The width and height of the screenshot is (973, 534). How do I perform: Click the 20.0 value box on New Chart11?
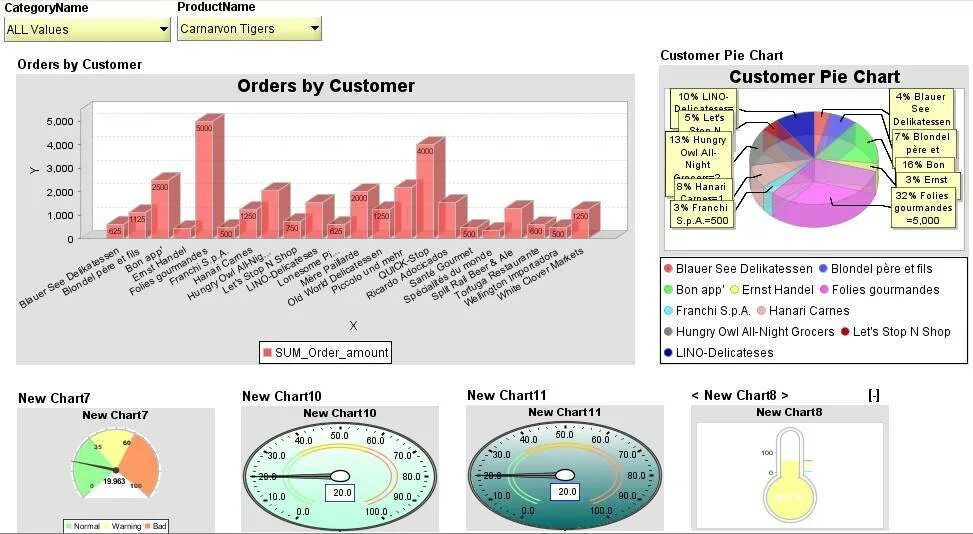pos(567,491)
